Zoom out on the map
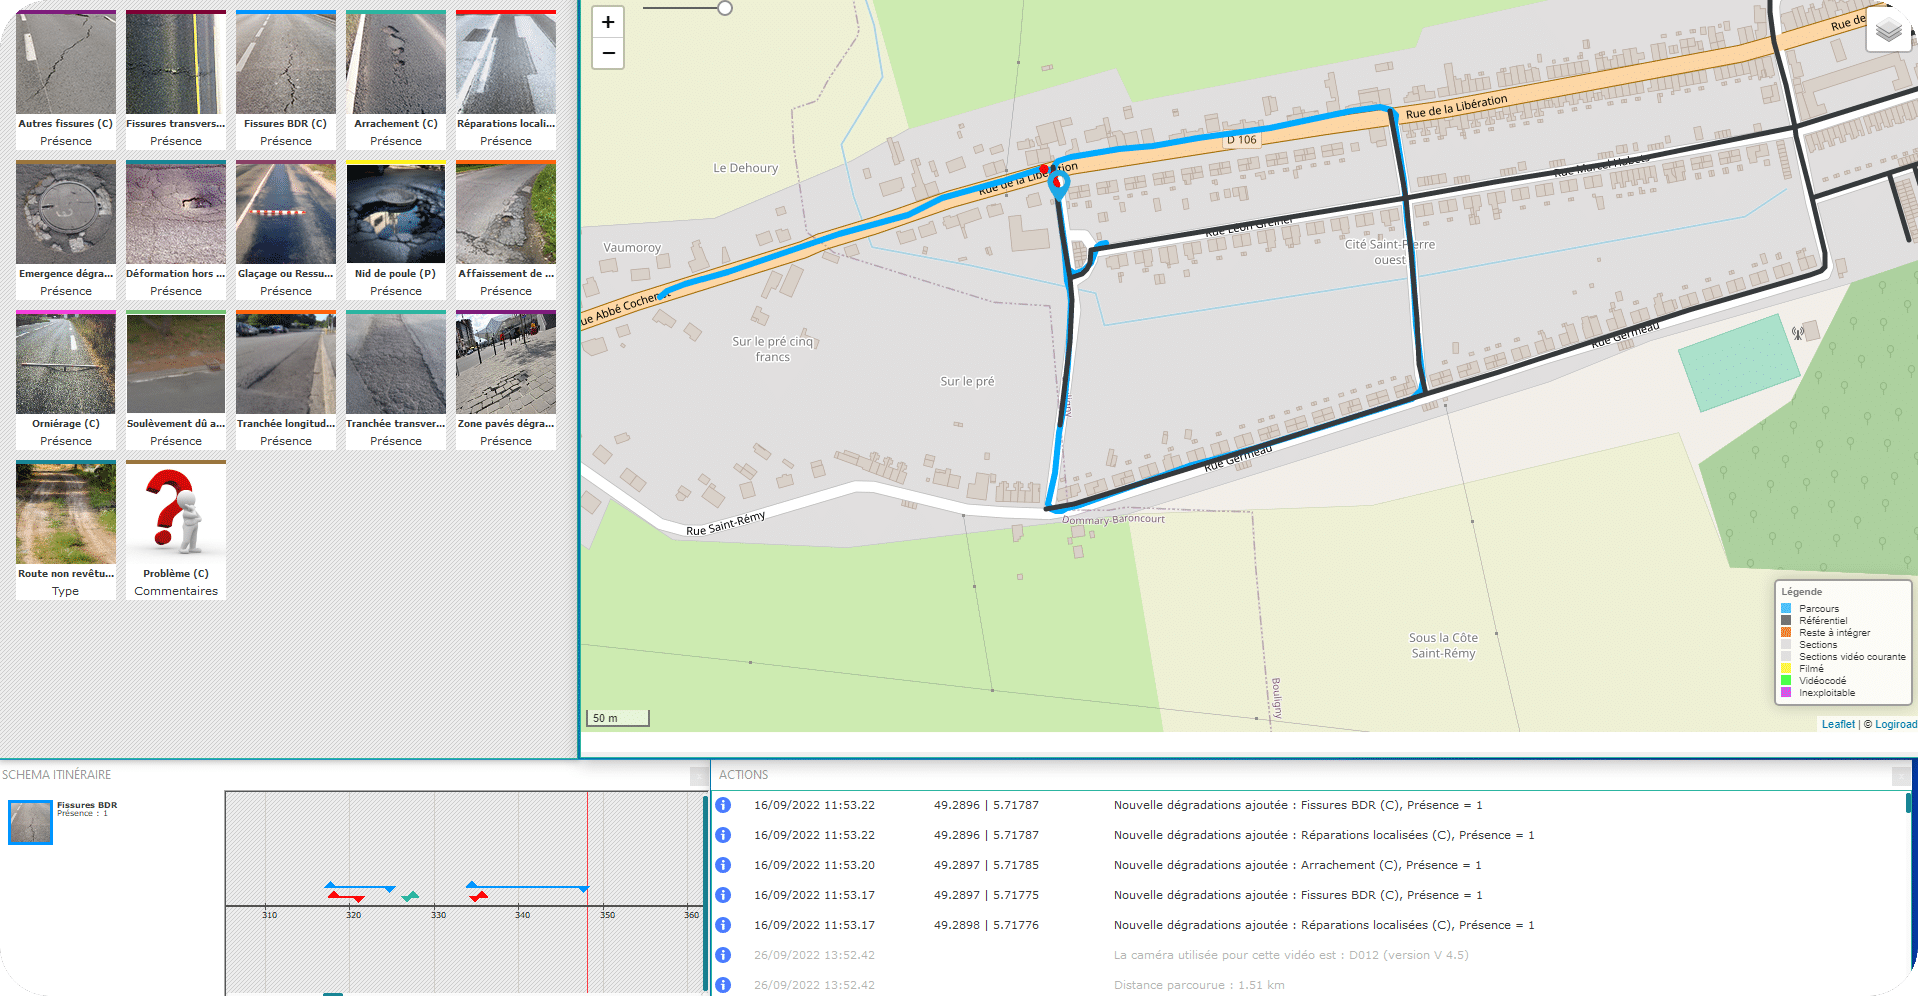This screenshot has width=1918, height=996. tap(608, 53)
